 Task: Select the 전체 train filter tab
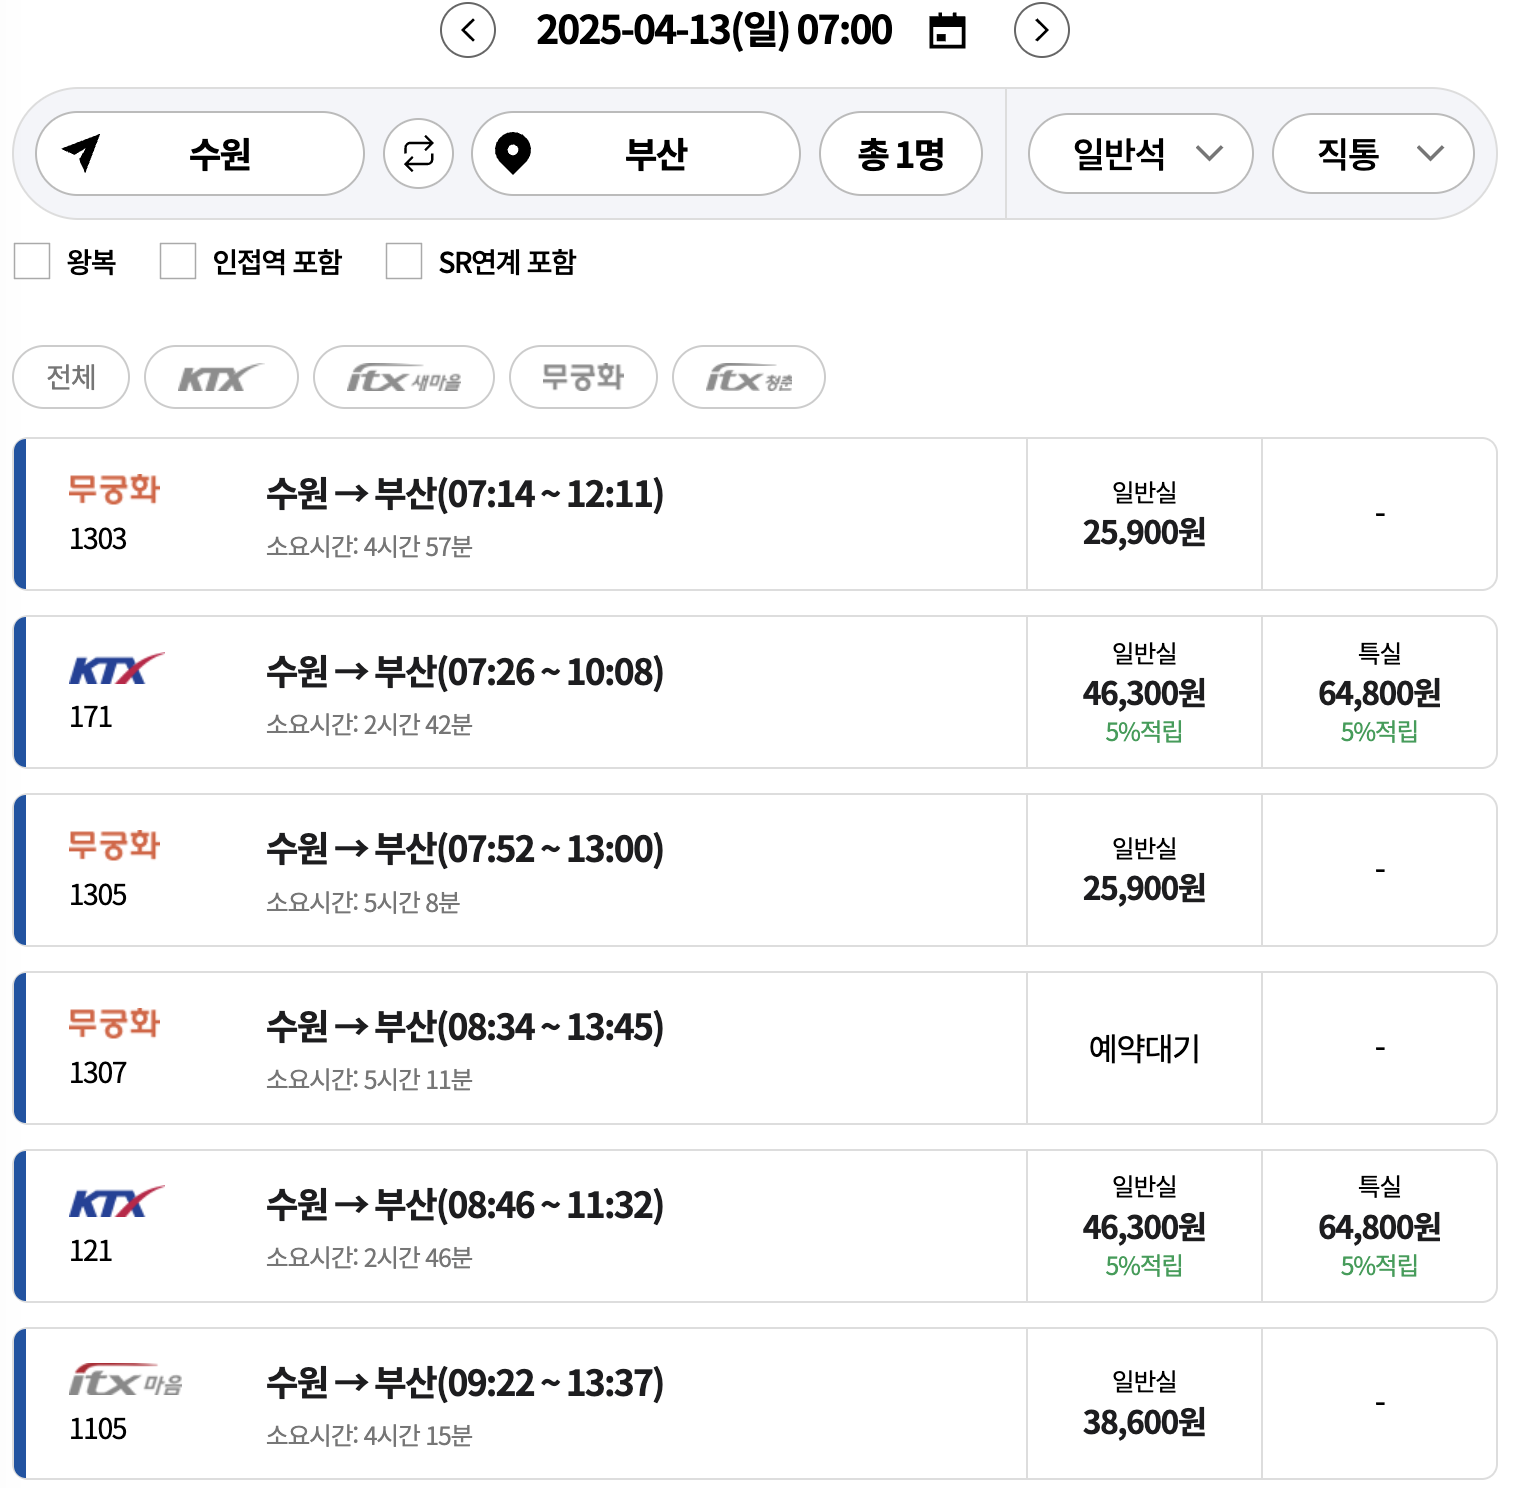pyautogui.click(x=71, y=377)
